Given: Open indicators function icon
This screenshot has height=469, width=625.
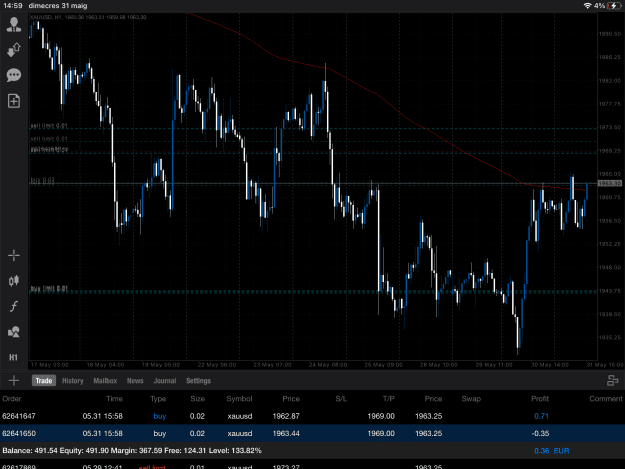Looking at the screenshot, I should (x=14, y=306).
